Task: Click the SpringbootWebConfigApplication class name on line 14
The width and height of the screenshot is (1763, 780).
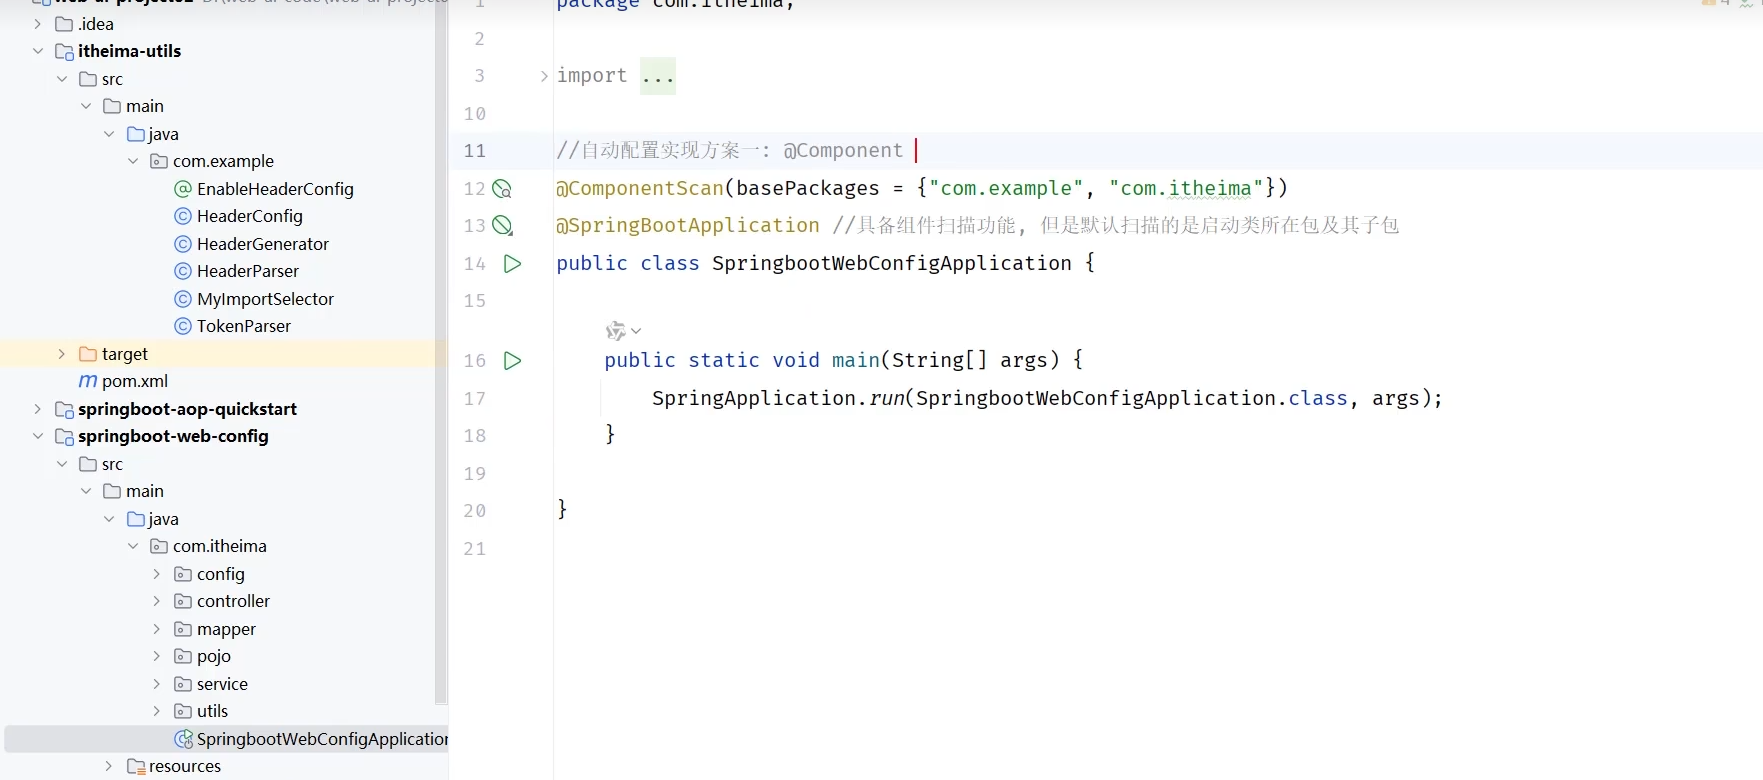Action: coord(892,263)
